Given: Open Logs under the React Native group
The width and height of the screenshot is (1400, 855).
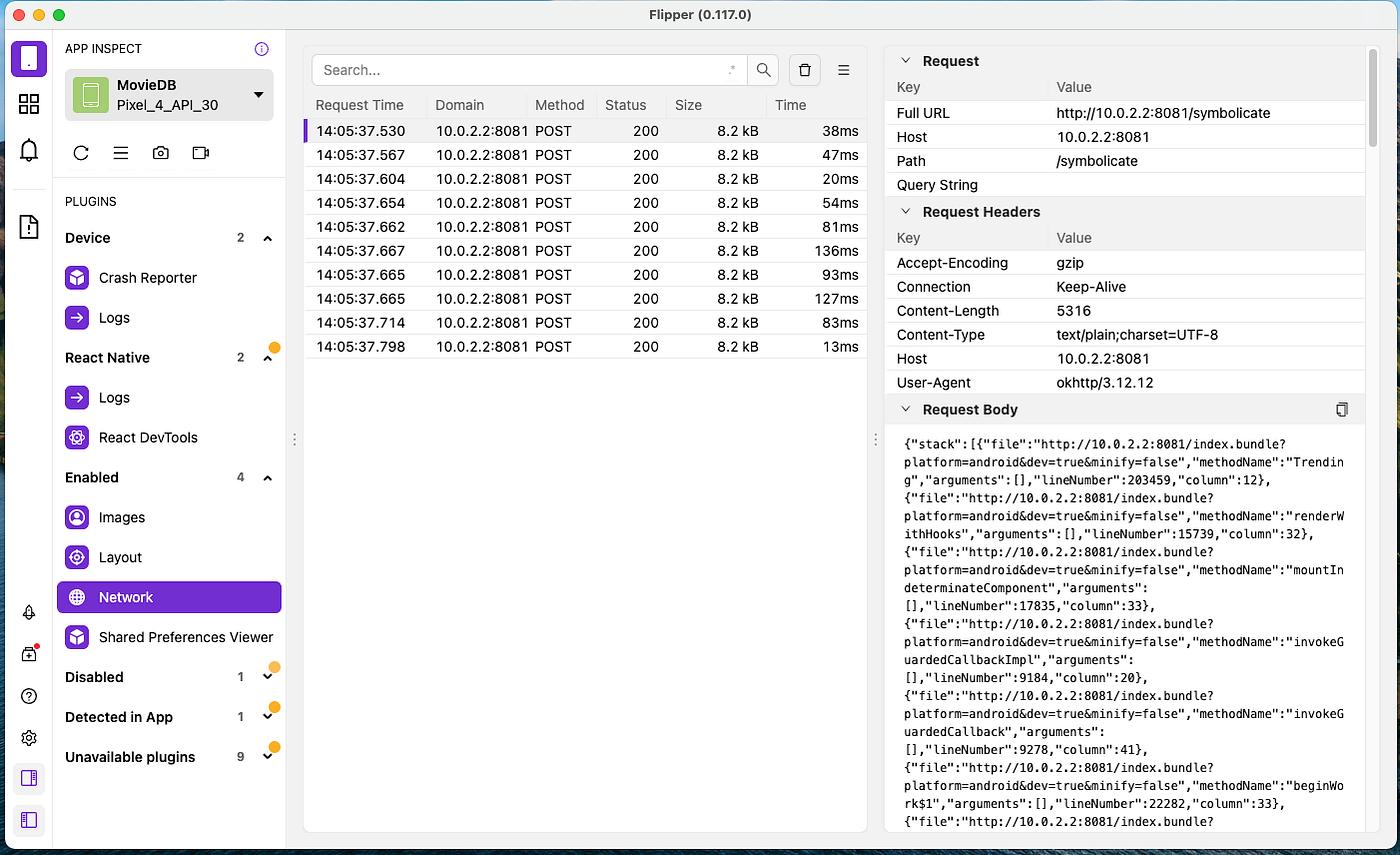Looking at the screenshot, I should click(x=169, y=398).
